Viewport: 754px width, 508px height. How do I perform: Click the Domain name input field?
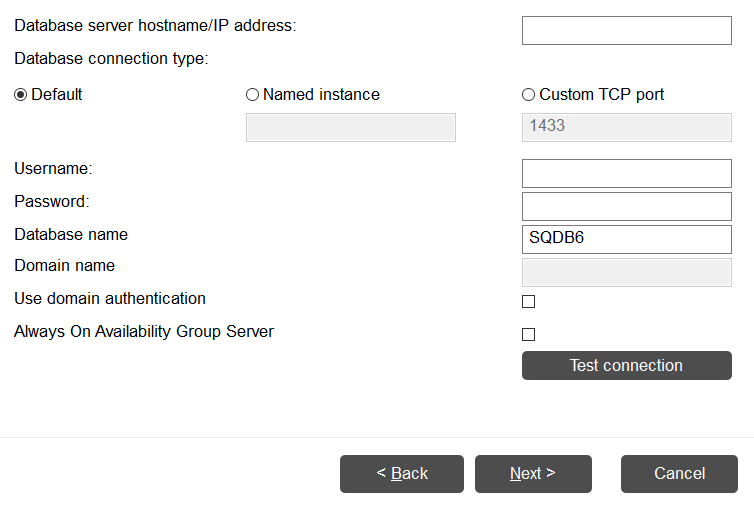626,272
